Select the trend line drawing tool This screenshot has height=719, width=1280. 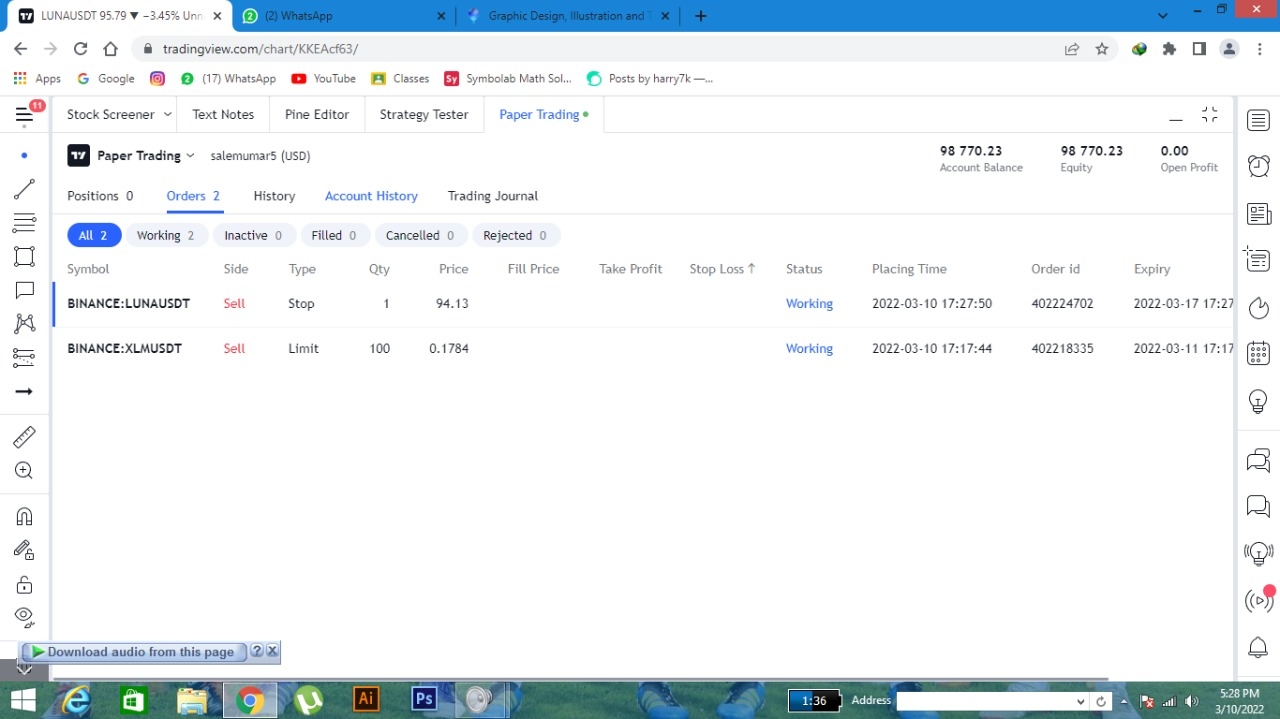coord(24,189)
